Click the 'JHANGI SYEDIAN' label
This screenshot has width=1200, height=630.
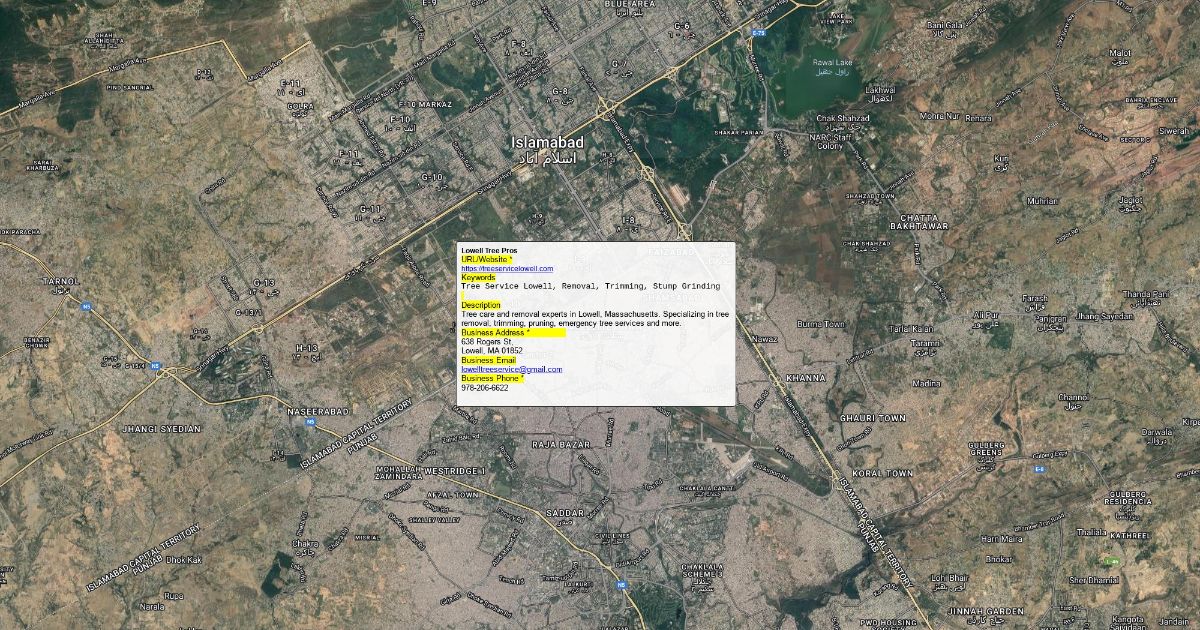(x=161, y=428)
